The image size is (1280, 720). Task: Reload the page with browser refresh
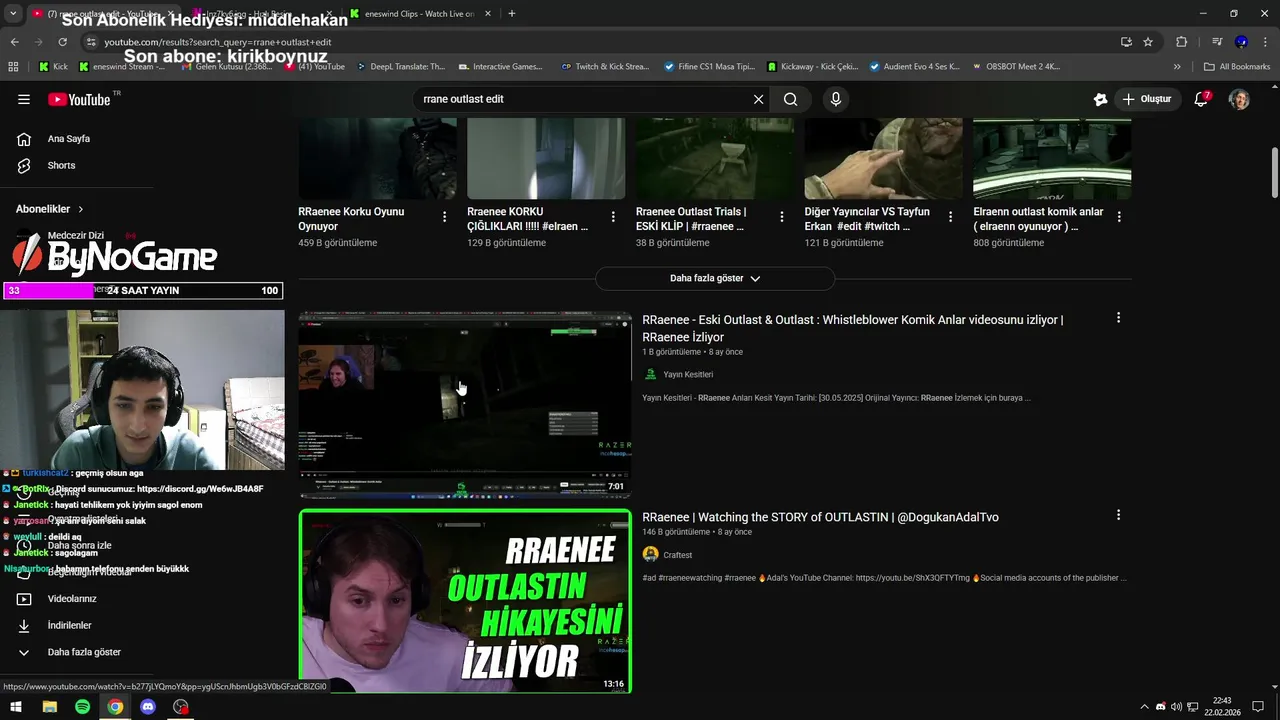(x=62, y=42)
